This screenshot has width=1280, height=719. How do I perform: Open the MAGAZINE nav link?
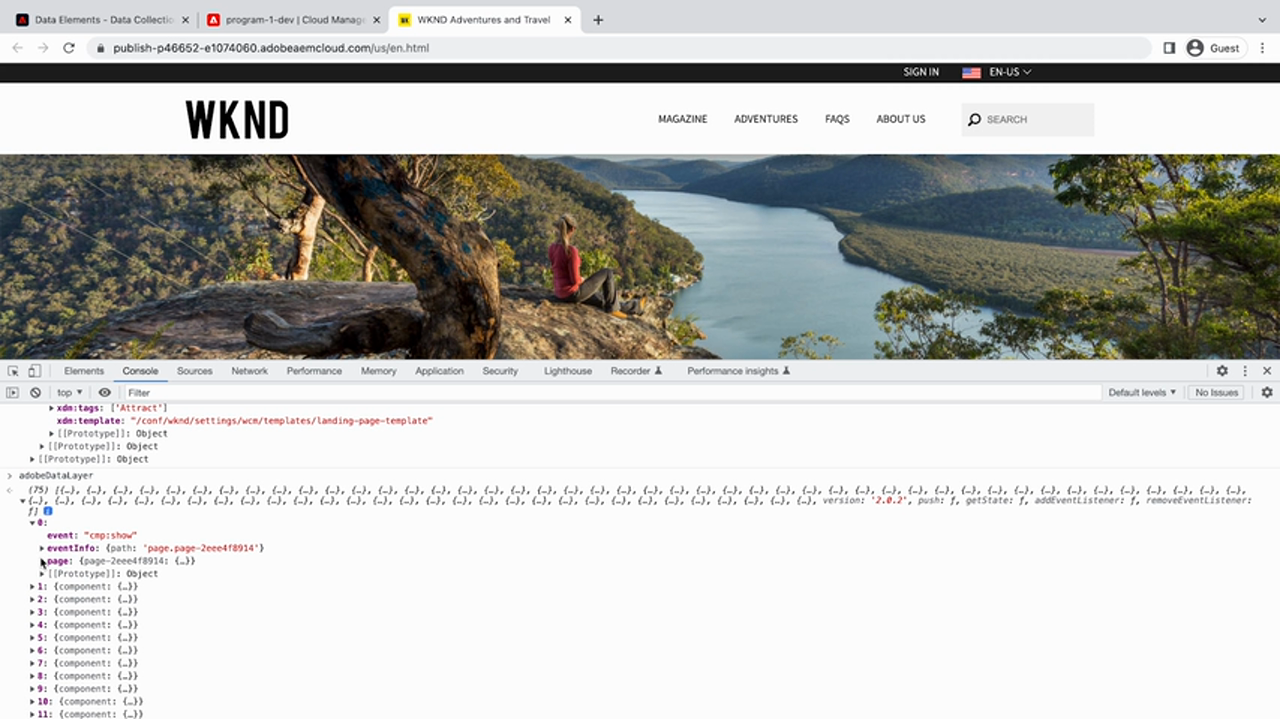pyautogui.click(x=683, y=119)
